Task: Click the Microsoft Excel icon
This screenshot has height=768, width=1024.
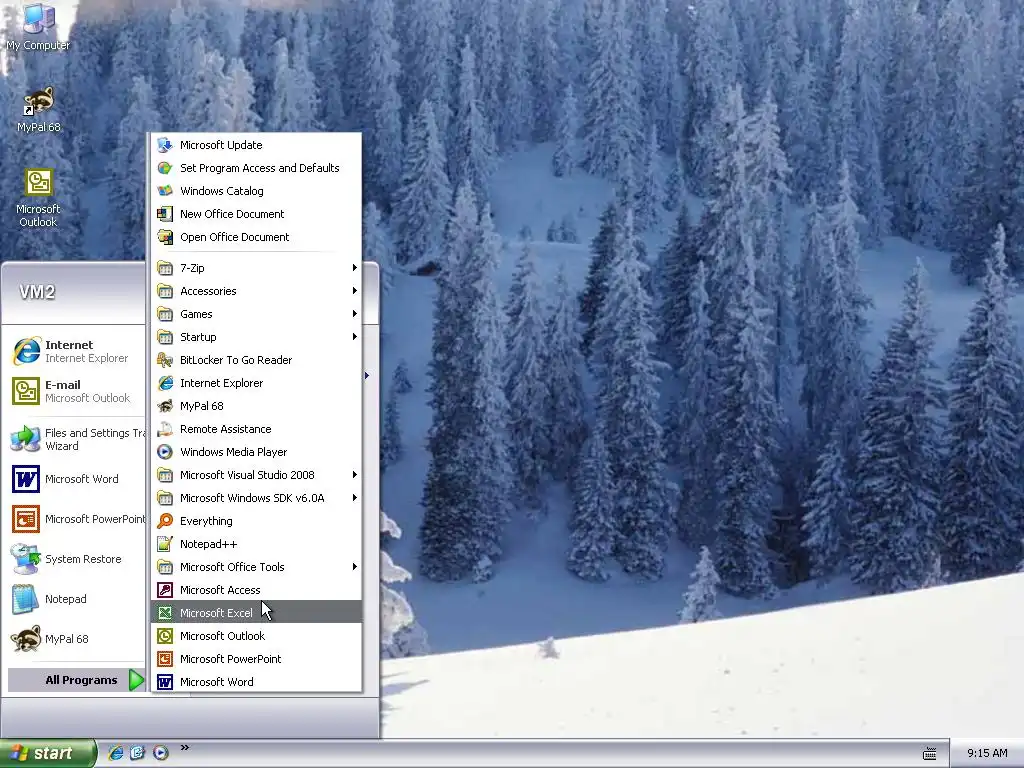Action: [165, 613]
